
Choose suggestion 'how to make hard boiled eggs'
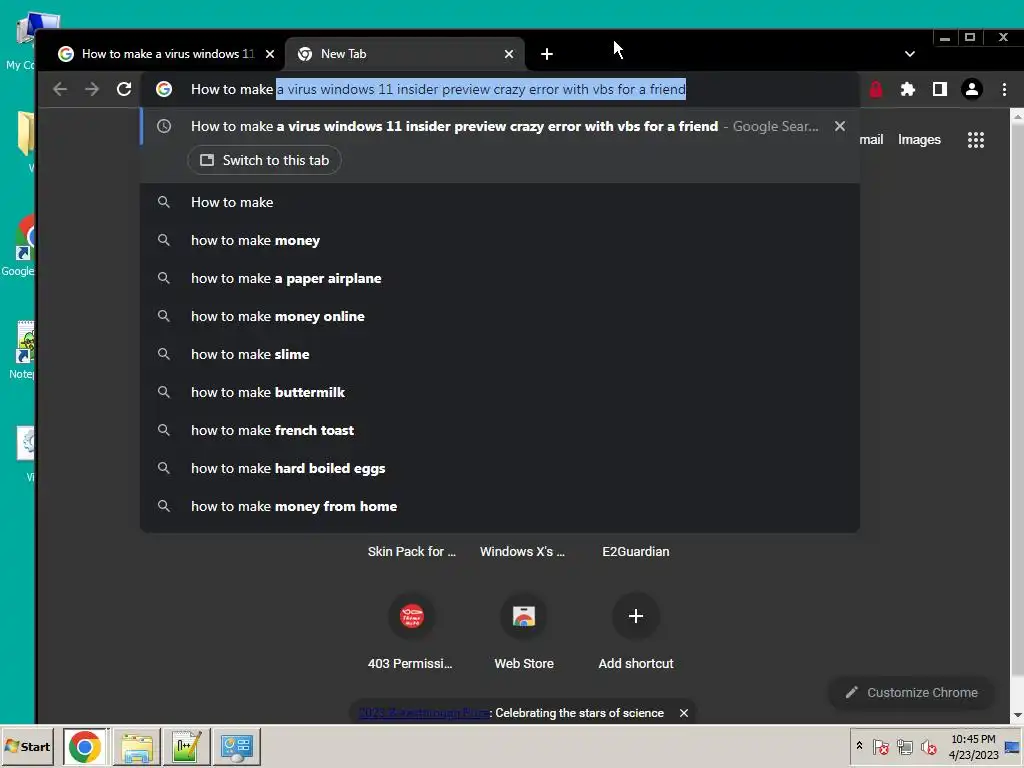tap(500, 468)
